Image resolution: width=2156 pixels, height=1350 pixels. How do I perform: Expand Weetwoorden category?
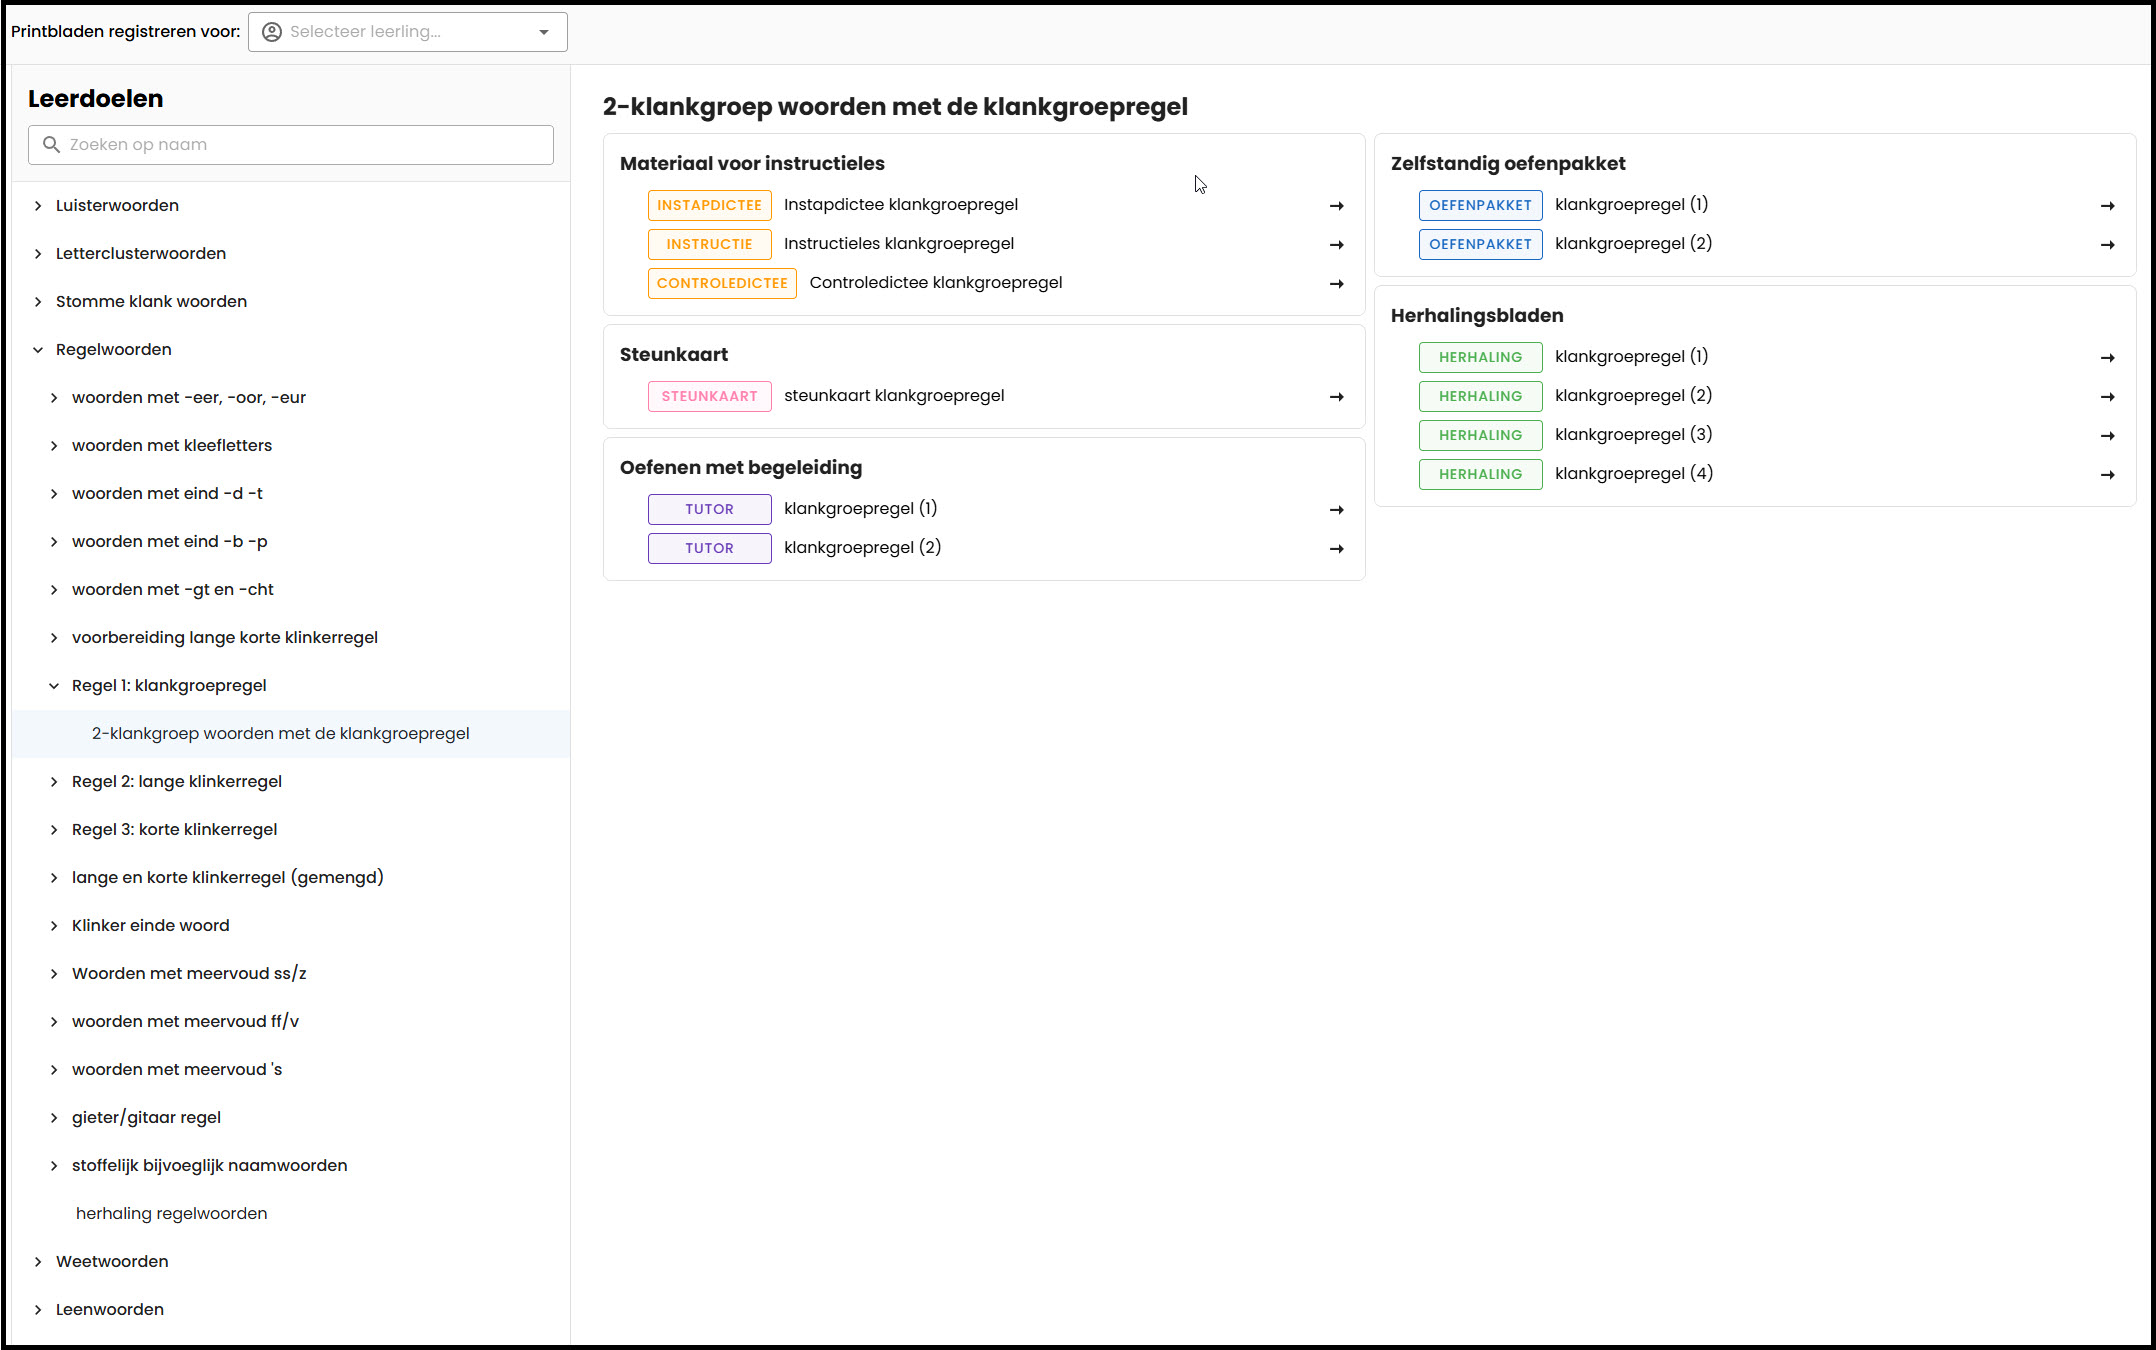[x=38, y=1262]
